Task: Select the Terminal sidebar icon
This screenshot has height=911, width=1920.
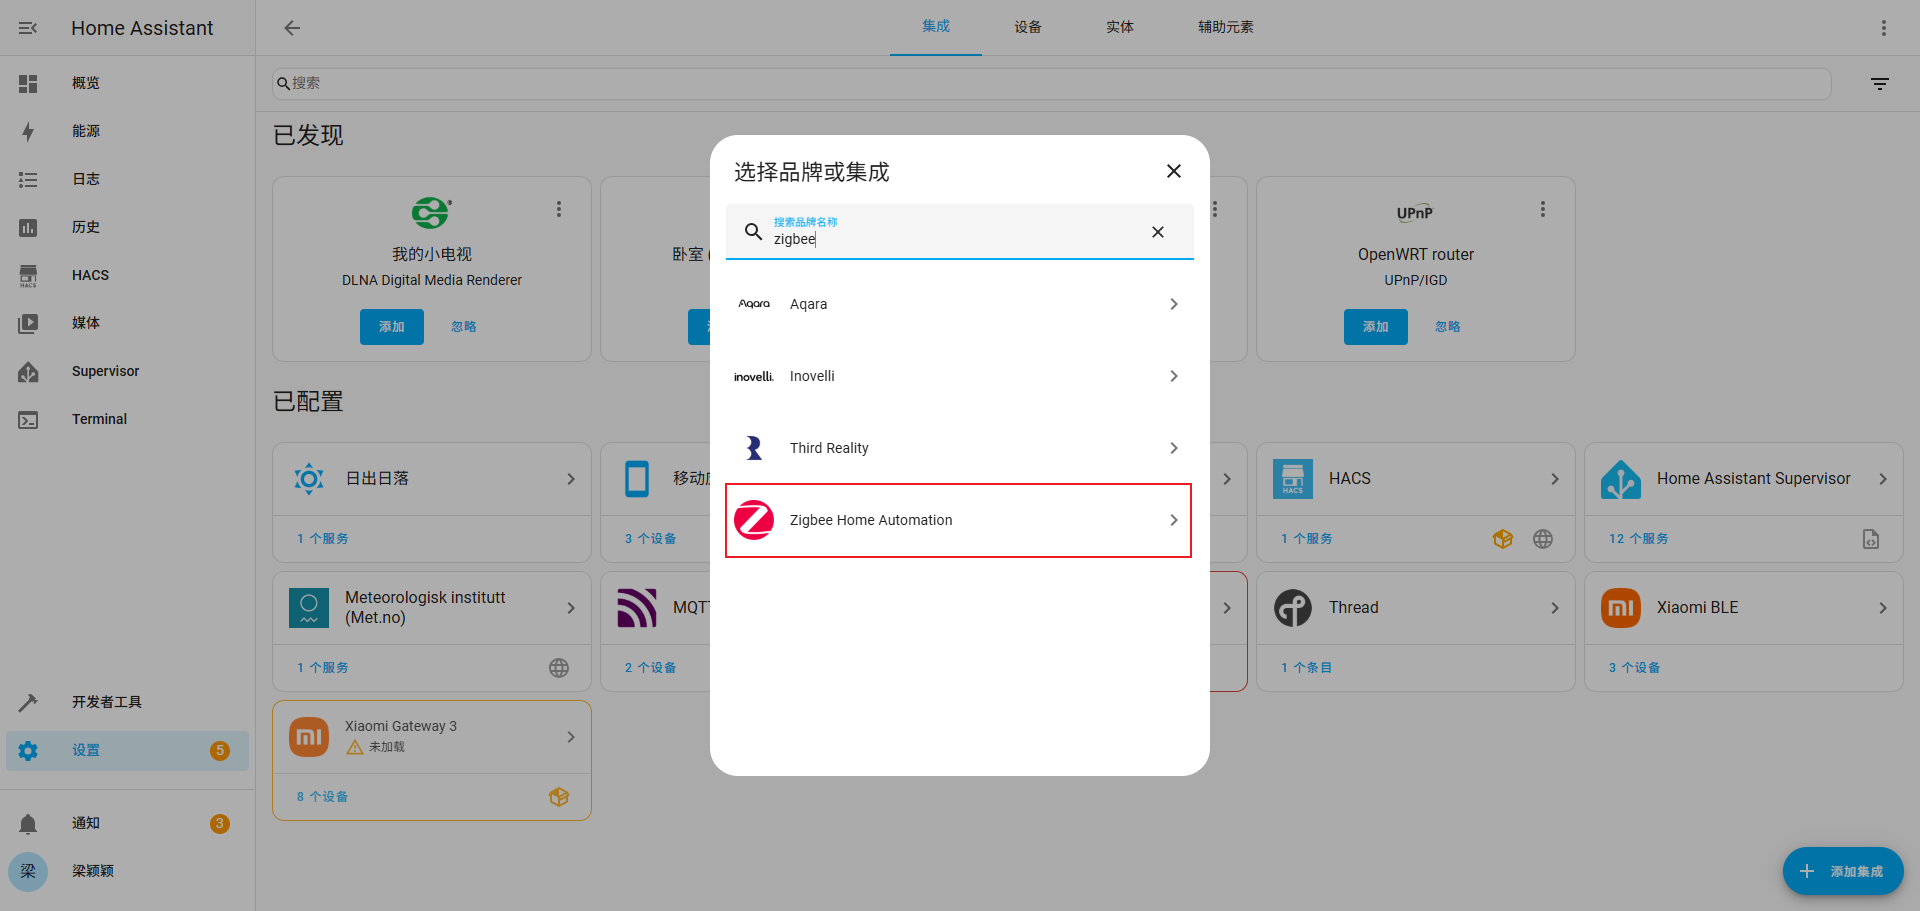Action: point(28,419)
